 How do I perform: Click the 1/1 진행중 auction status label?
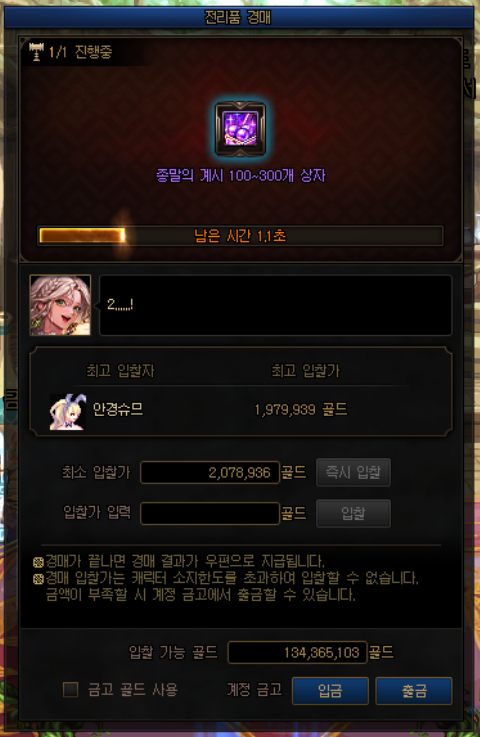coord(80,52)
